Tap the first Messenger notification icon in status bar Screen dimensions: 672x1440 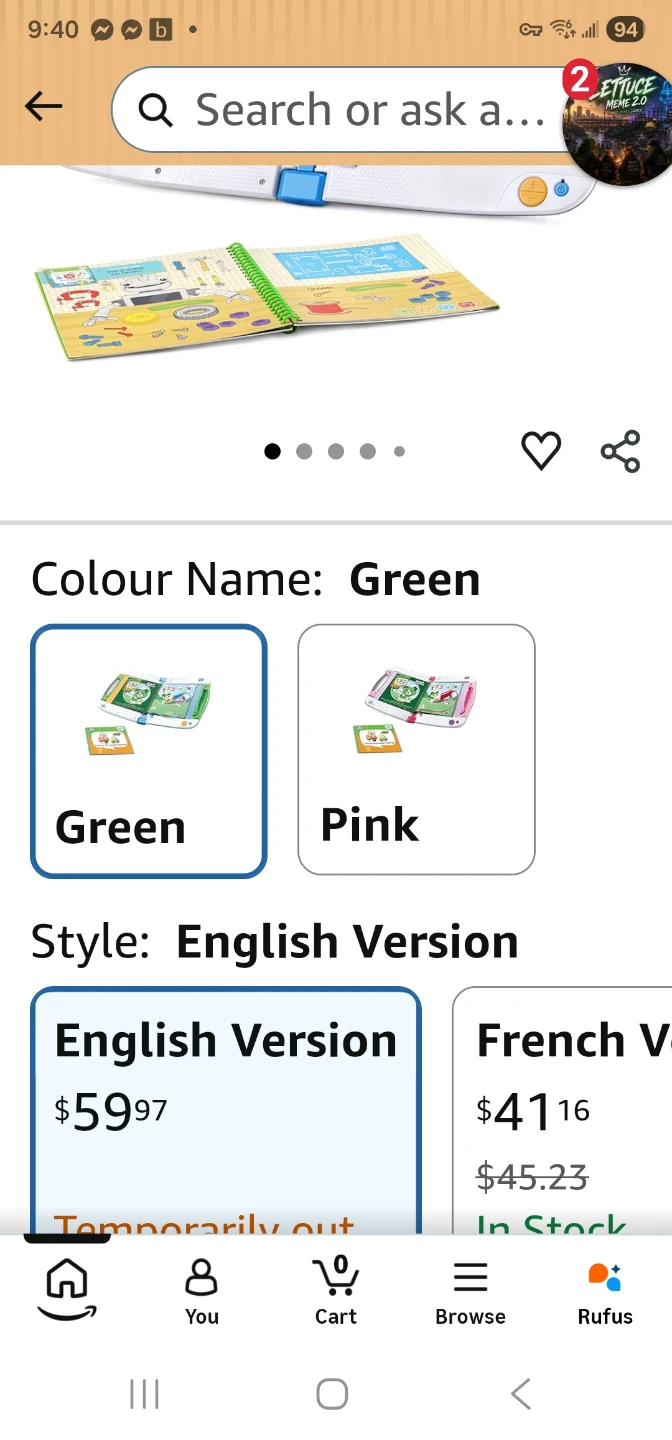click(x=101, y=30)
